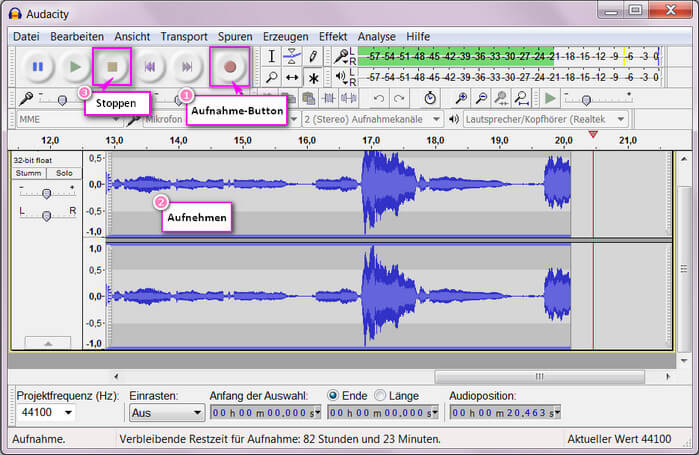Click the Anfang der Auswahl time field

(x=263, y=413)
